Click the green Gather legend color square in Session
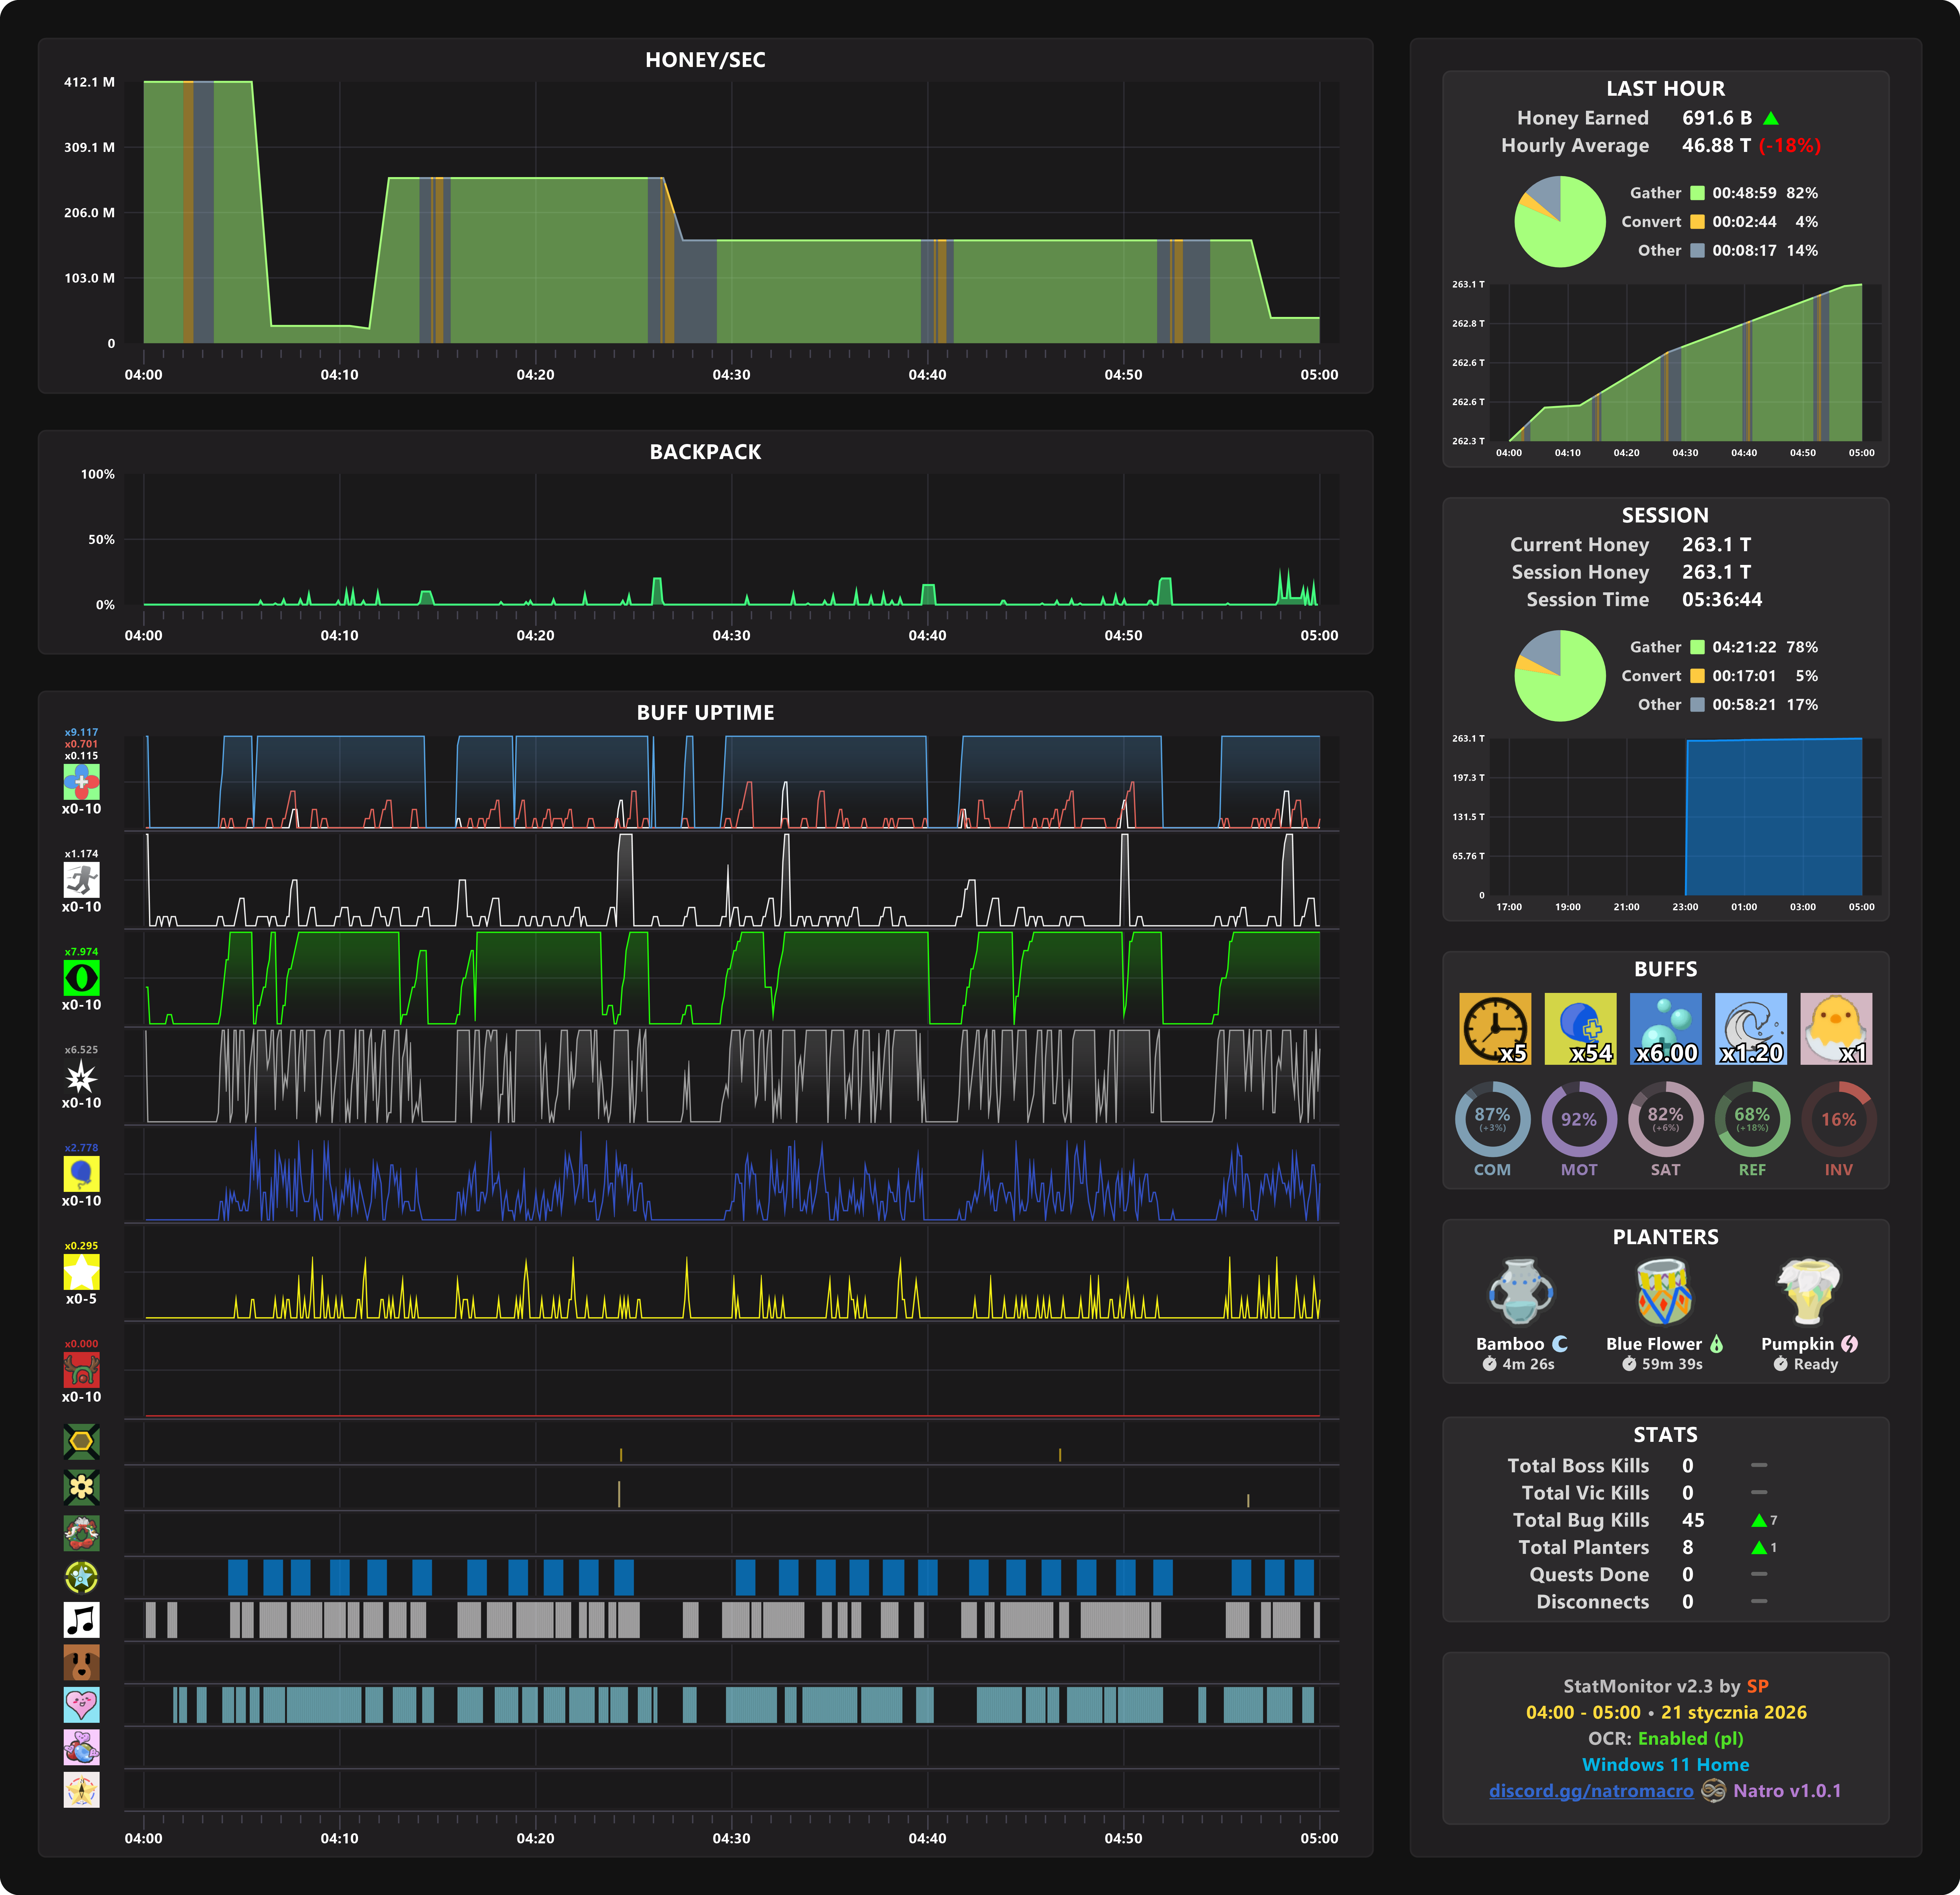The width and height of the screenshot is (1960, 1895). pos(1697,647)
